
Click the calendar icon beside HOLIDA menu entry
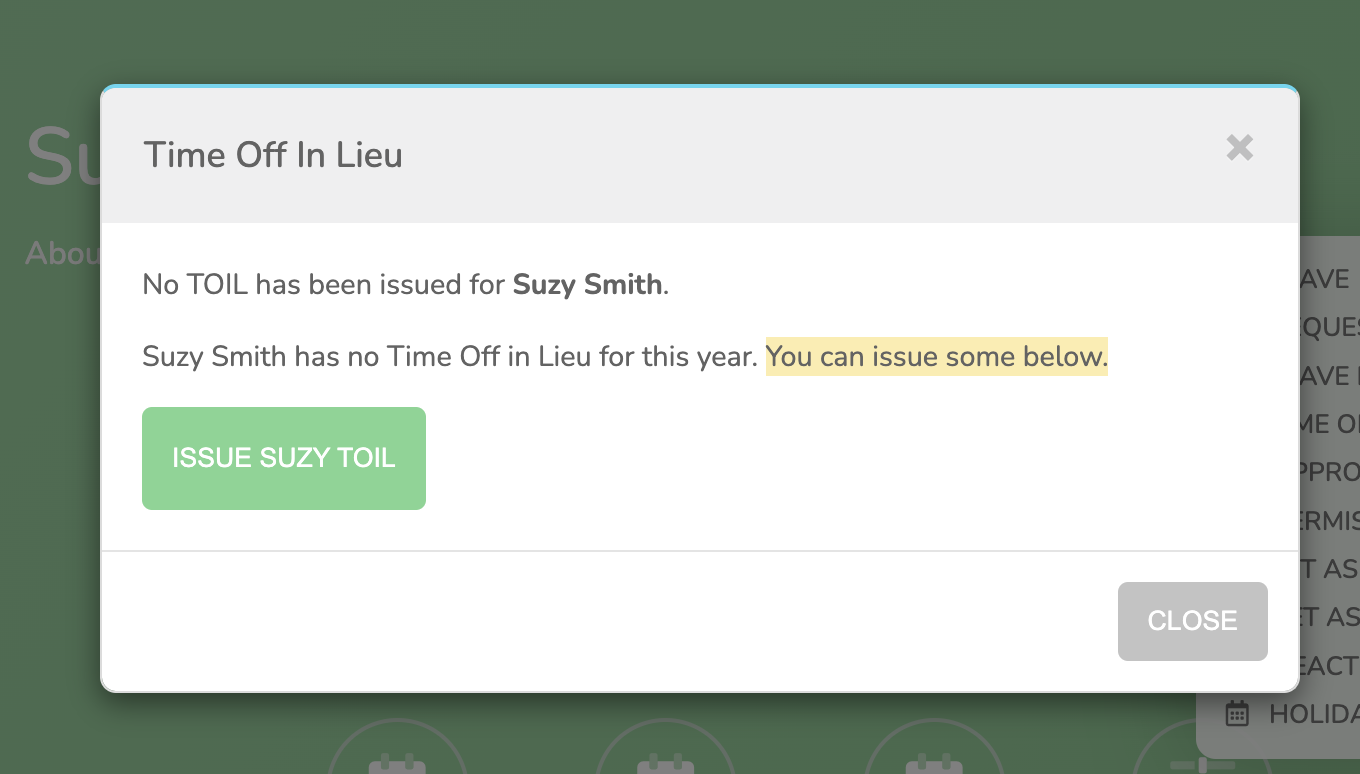coord(1237,714)
